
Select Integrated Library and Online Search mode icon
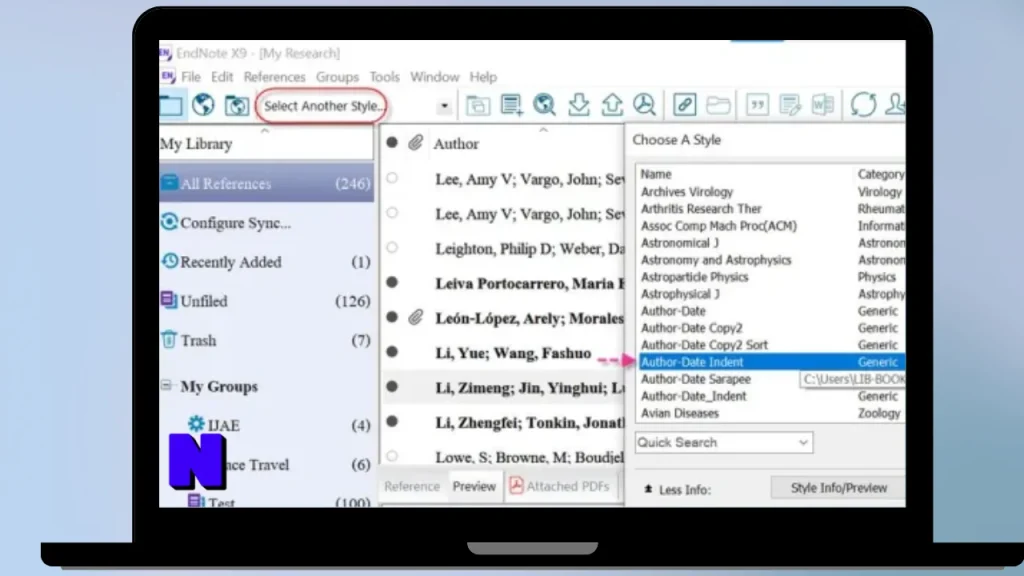(x=236, y=105)
